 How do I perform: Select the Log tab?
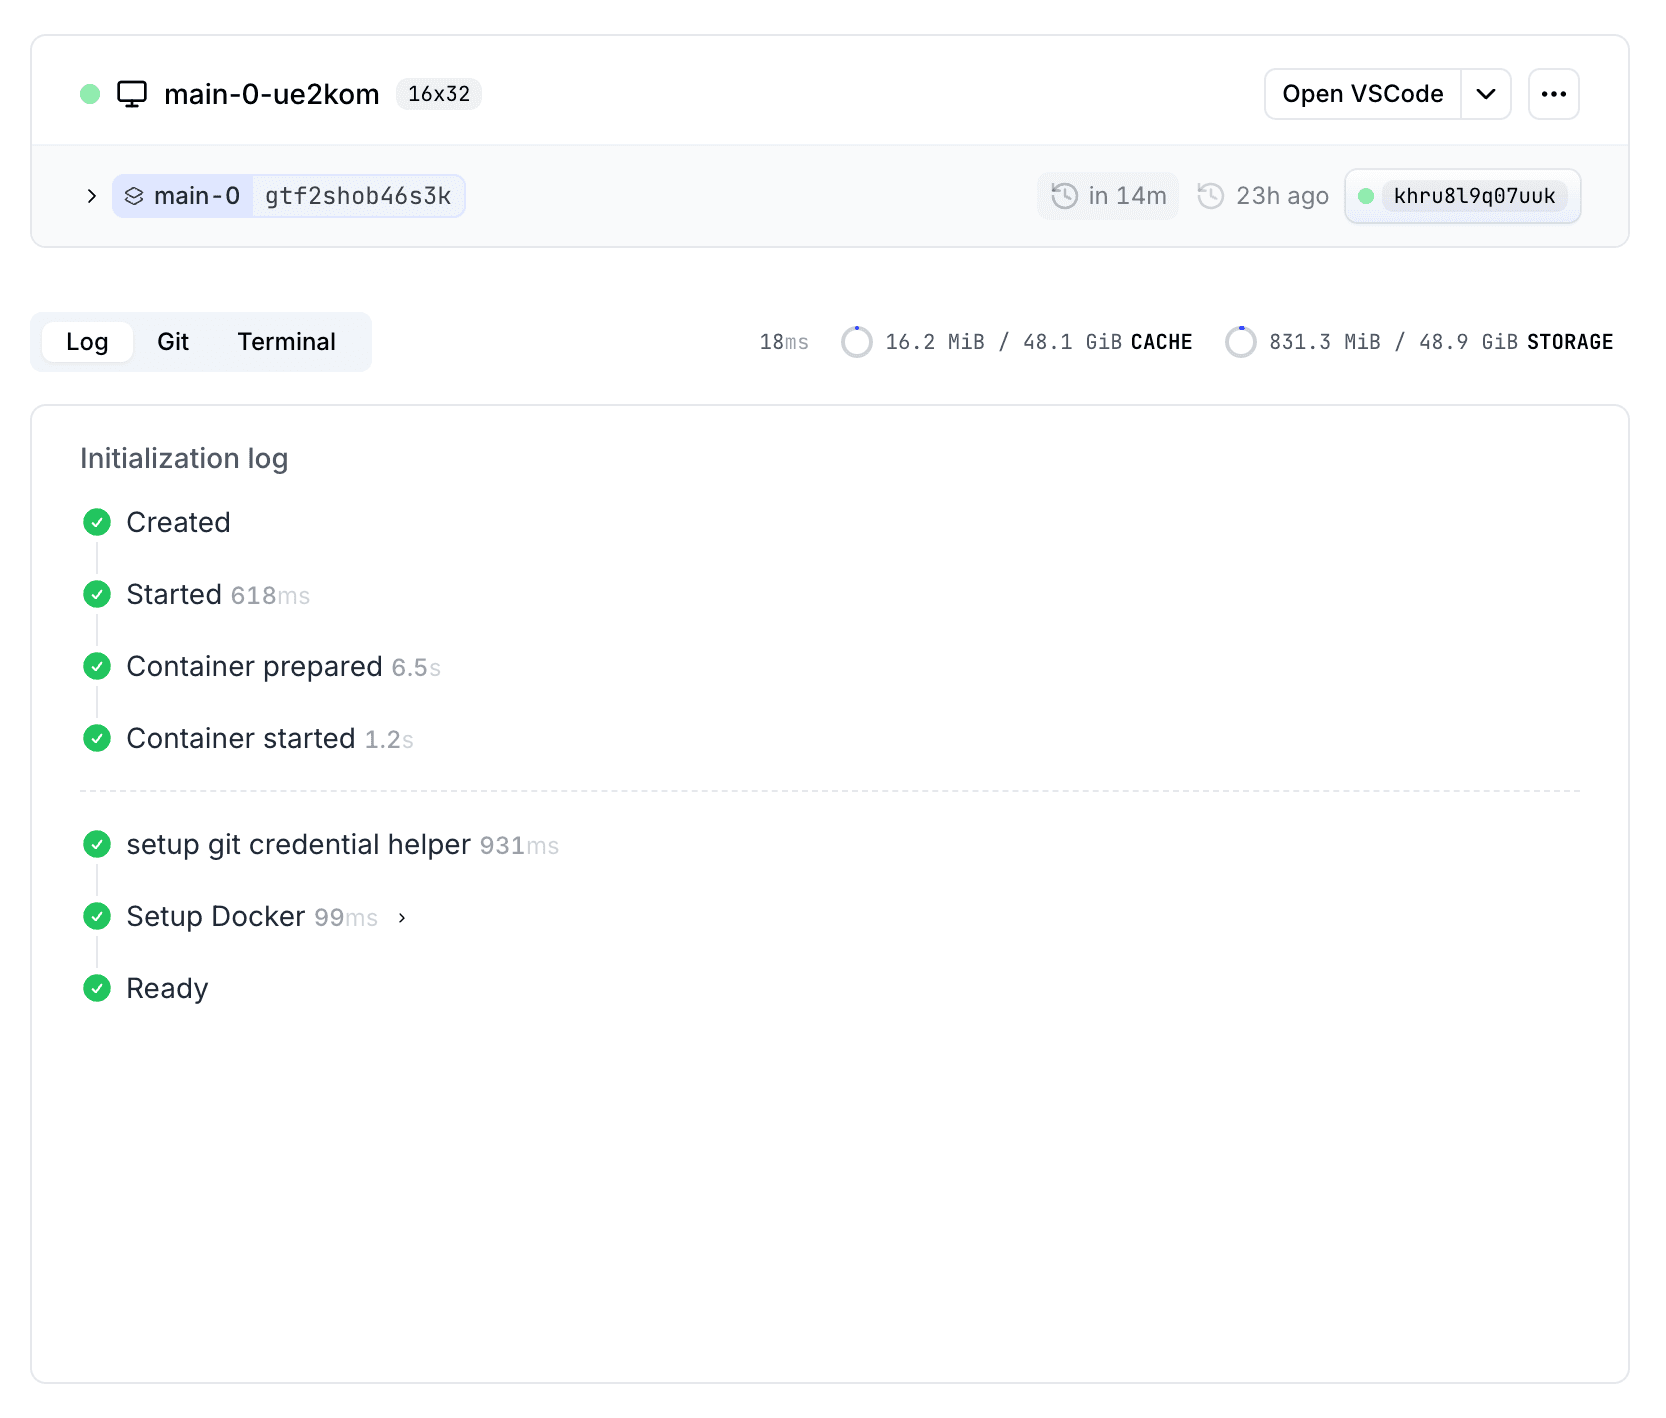(x=87, y=342)
